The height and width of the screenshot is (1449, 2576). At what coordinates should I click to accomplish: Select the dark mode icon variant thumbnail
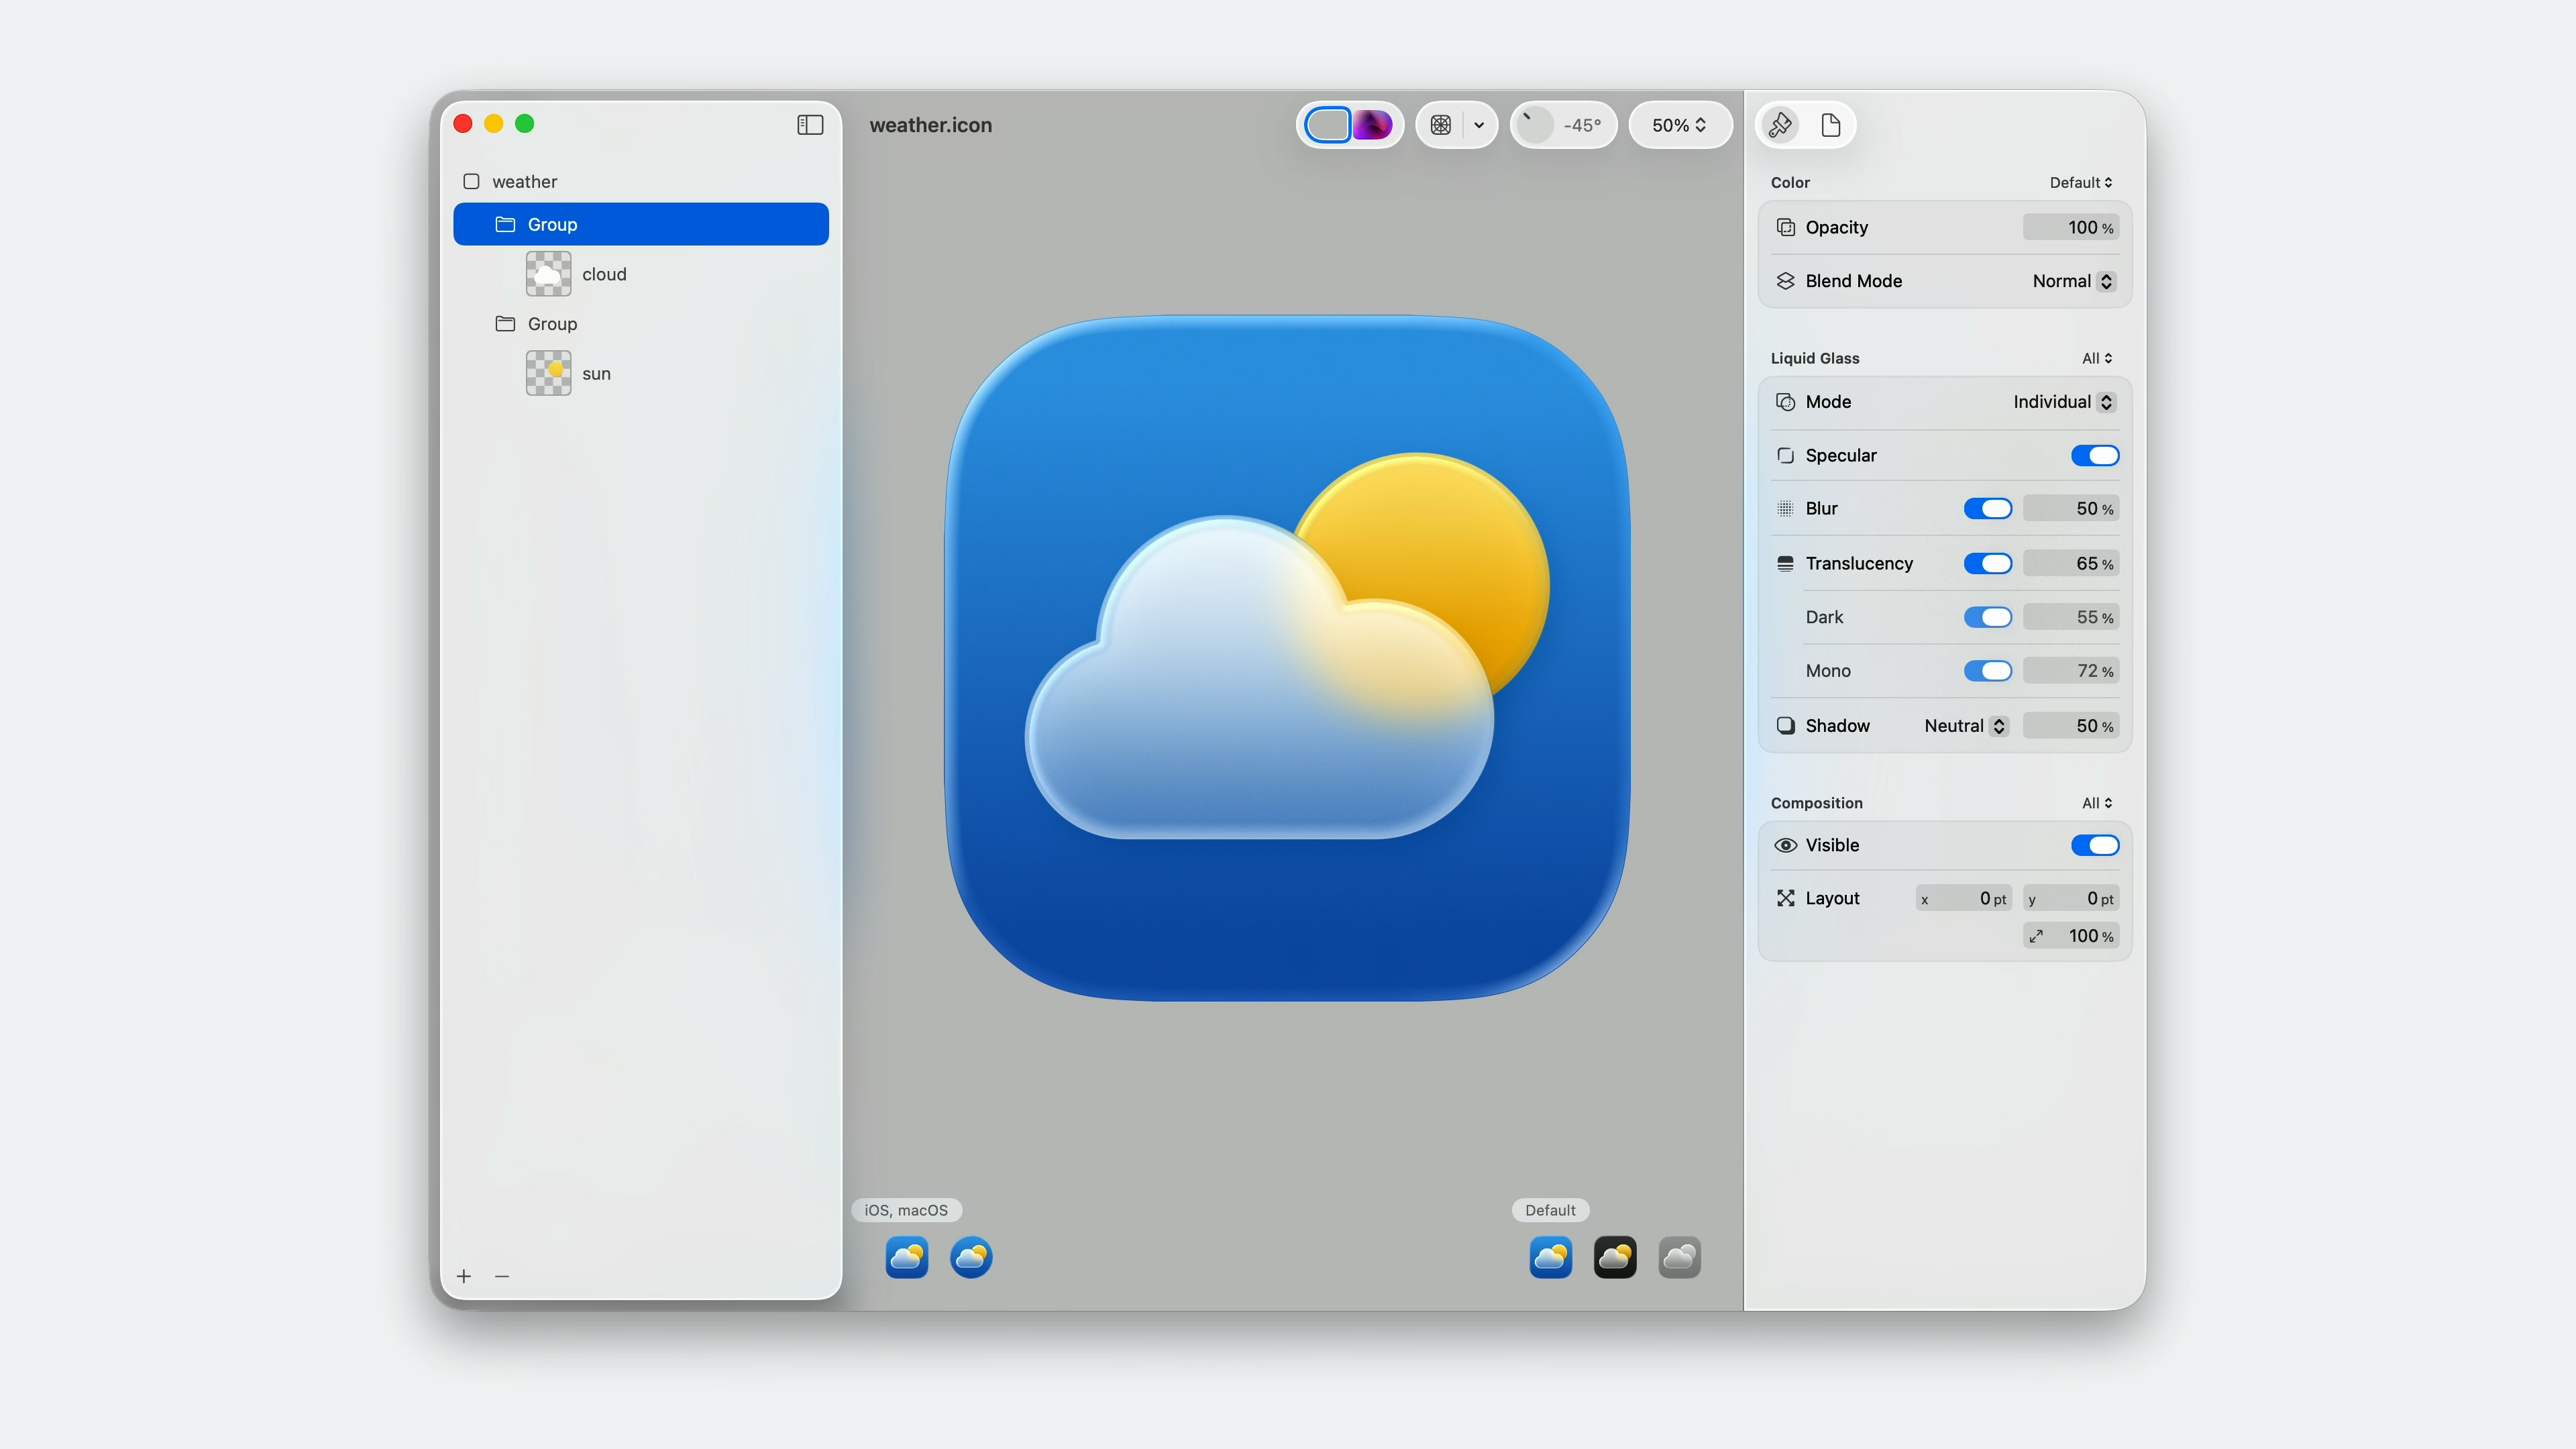click(x=1615, y=1257)
